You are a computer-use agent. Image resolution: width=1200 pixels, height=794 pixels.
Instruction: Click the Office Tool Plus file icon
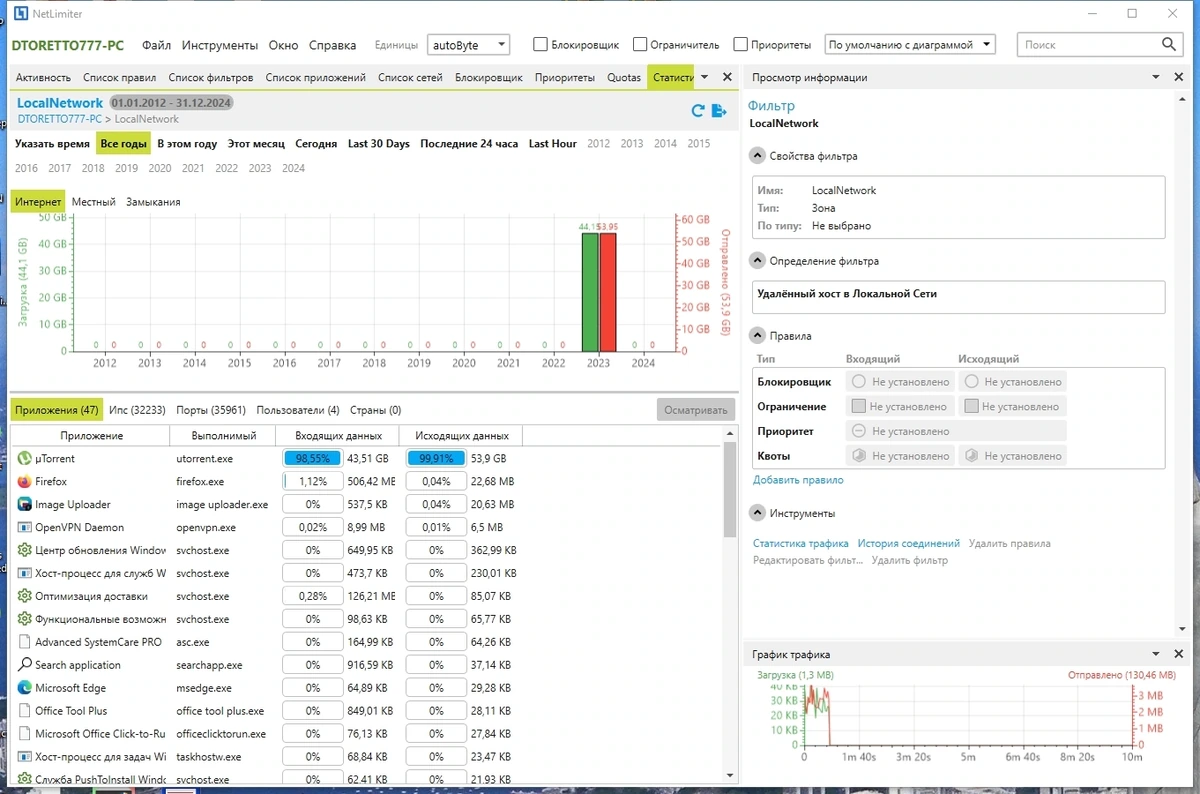[x=25, y=711]
